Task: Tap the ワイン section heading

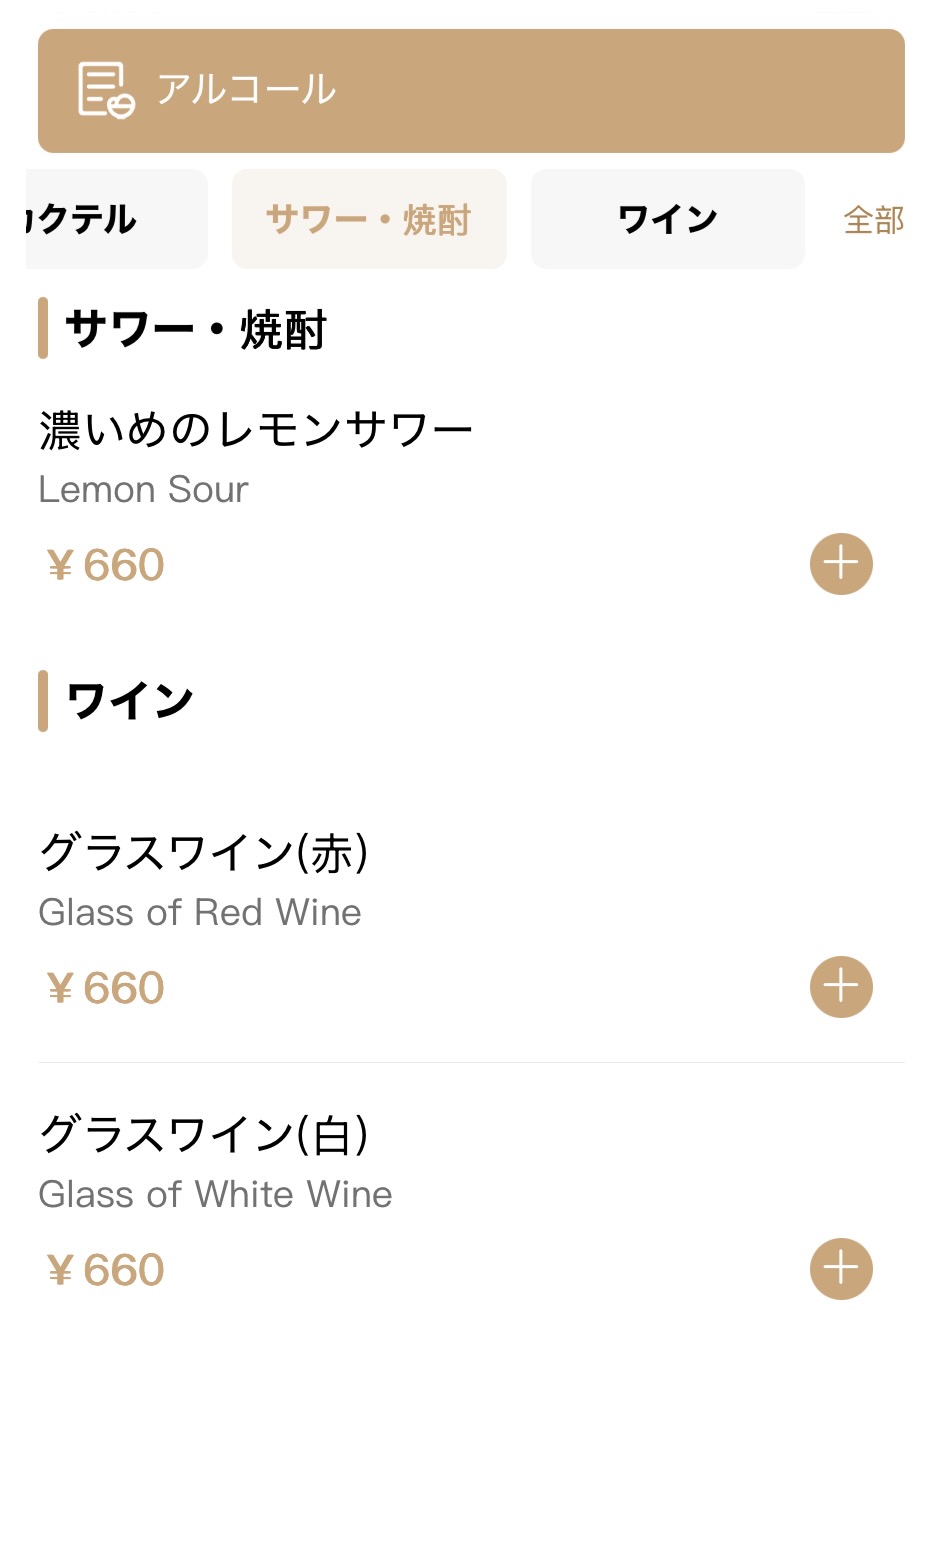Action: point(130,701)
